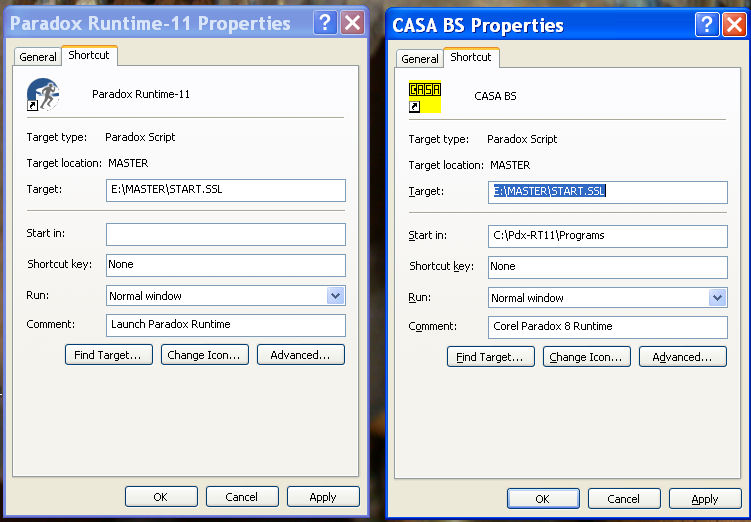Select the Shortcut tab in Paradox Runtime-11 Properties

tap(89, 55)
